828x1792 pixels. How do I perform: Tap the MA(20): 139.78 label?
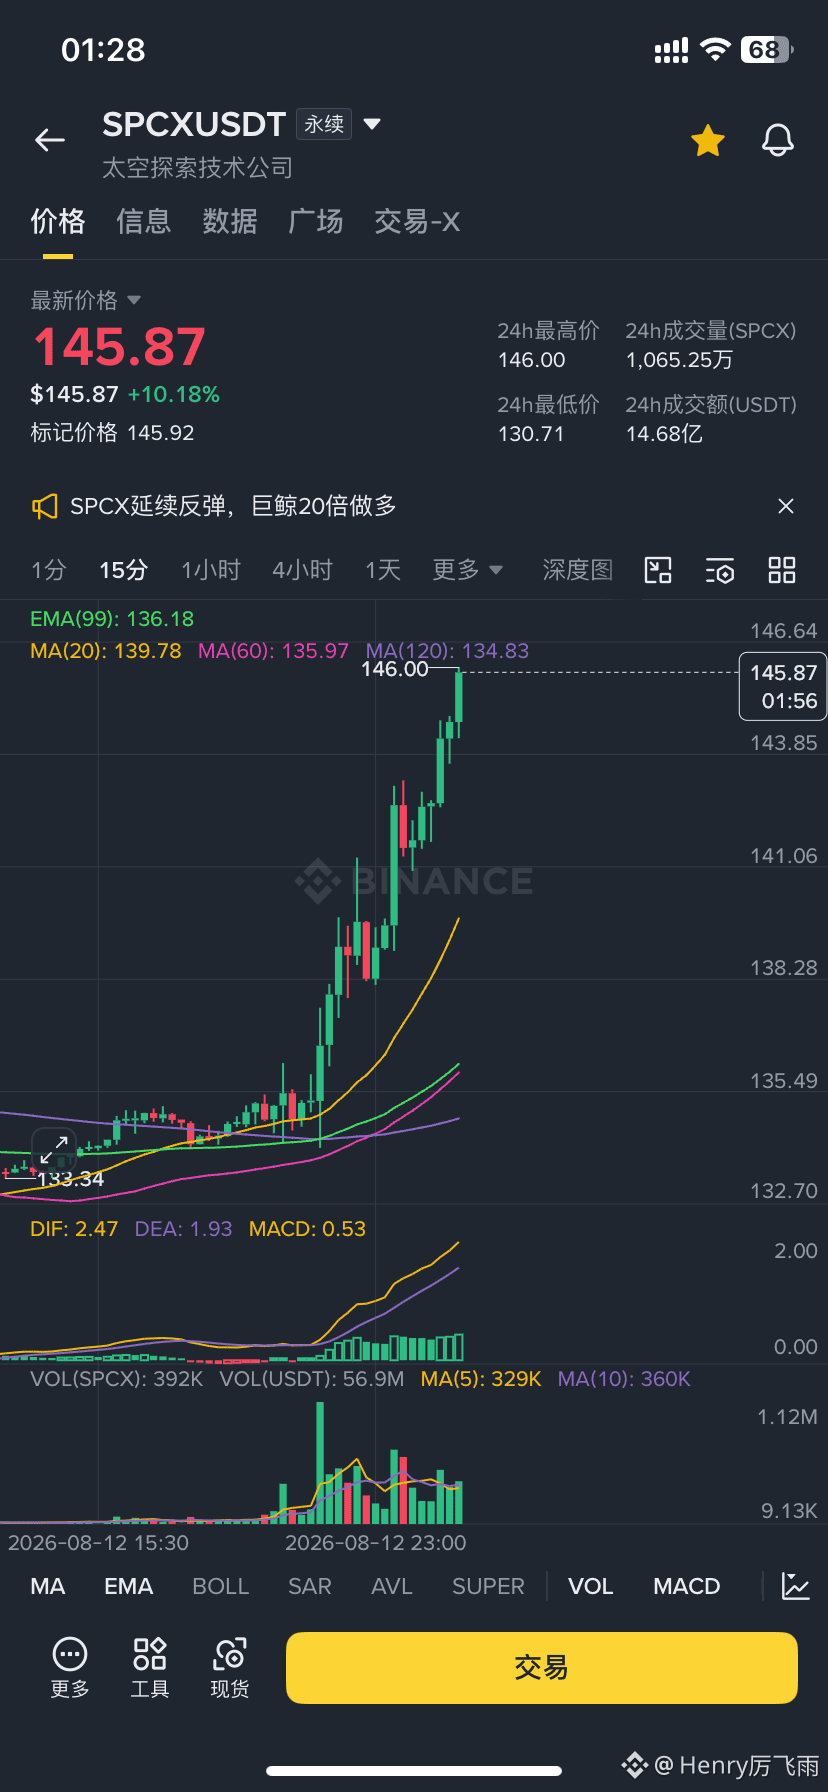coord(106,651)
